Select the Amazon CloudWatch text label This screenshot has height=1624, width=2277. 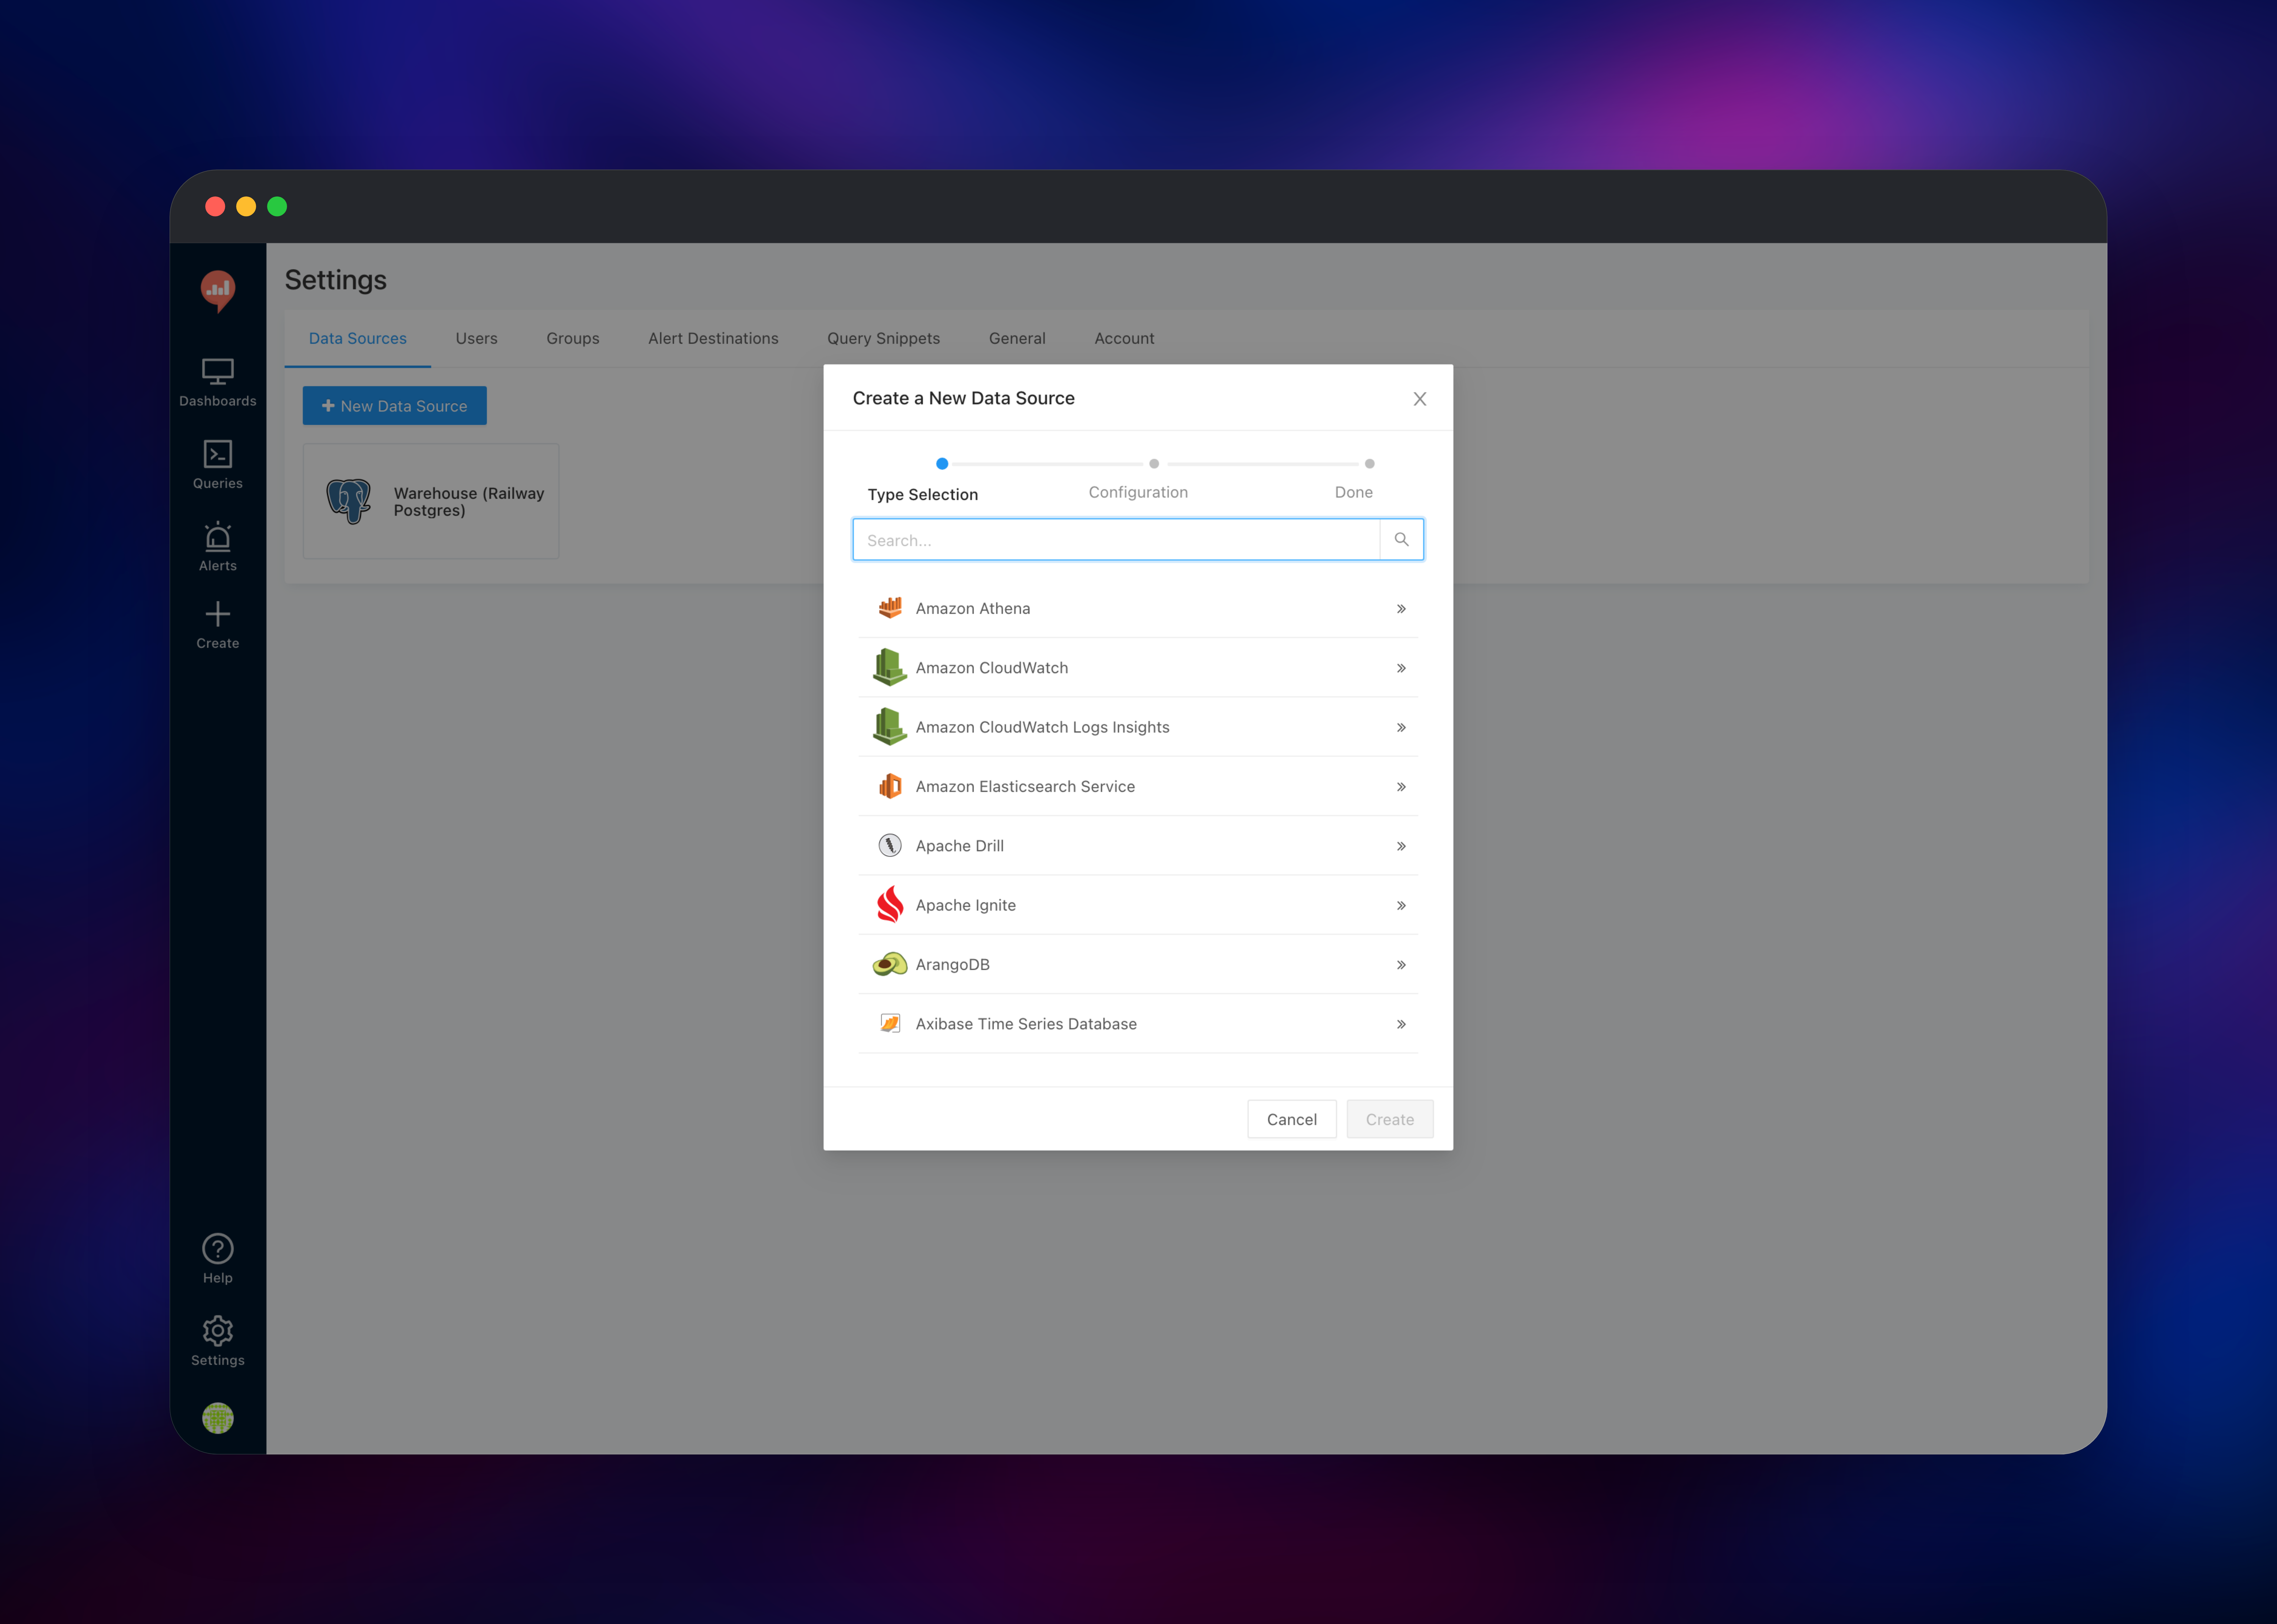click(992, 668)
